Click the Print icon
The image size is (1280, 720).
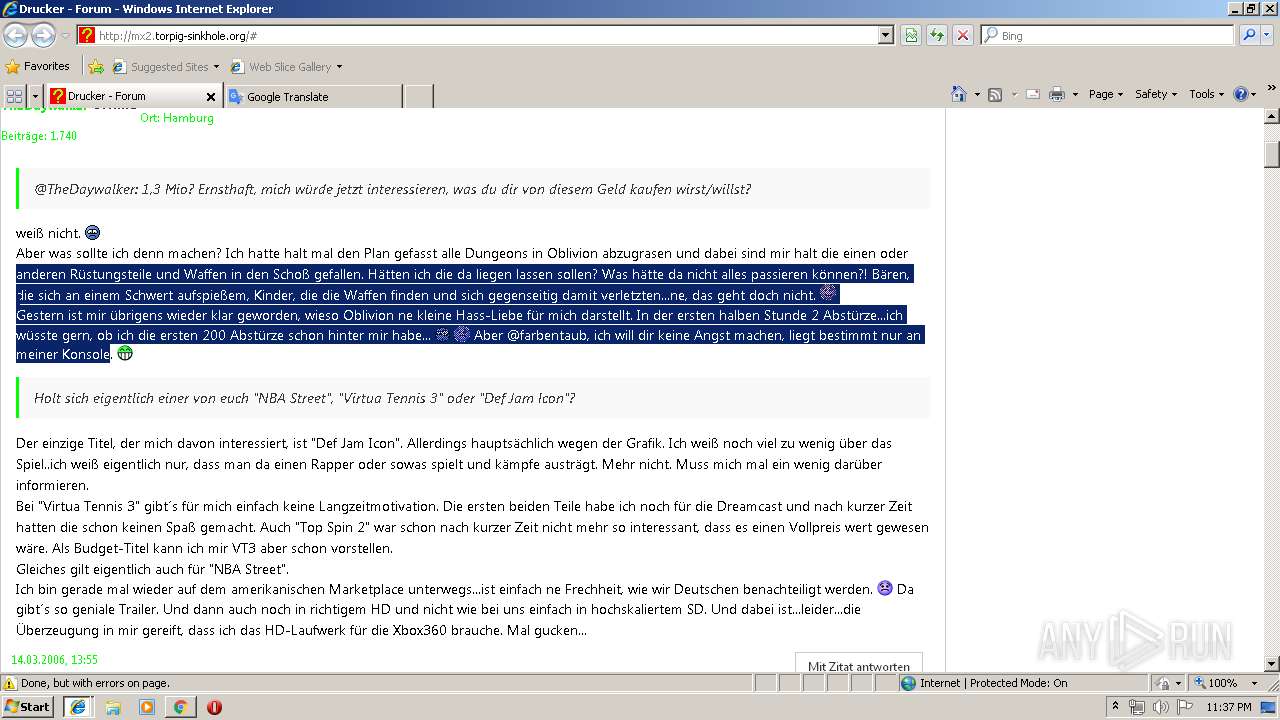(1057, 94)
